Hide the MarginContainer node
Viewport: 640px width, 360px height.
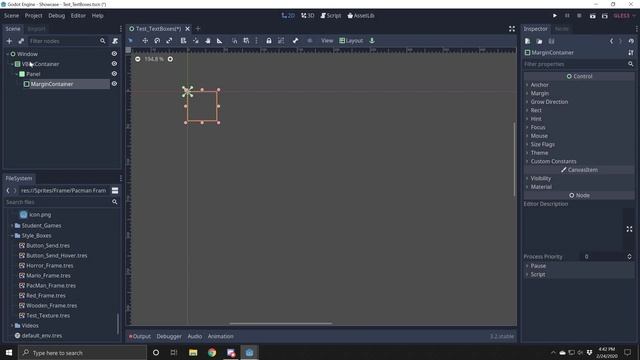coord(114,84)
